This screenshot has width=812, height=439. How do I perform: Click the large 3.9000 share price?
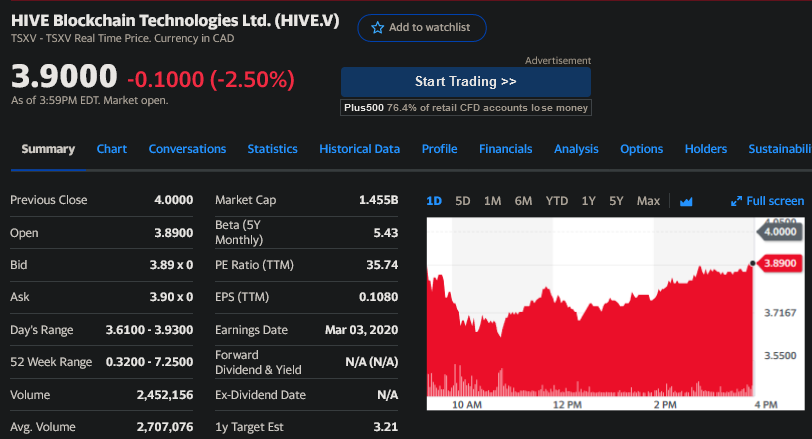pyautogui.click(x=64, y=76)
